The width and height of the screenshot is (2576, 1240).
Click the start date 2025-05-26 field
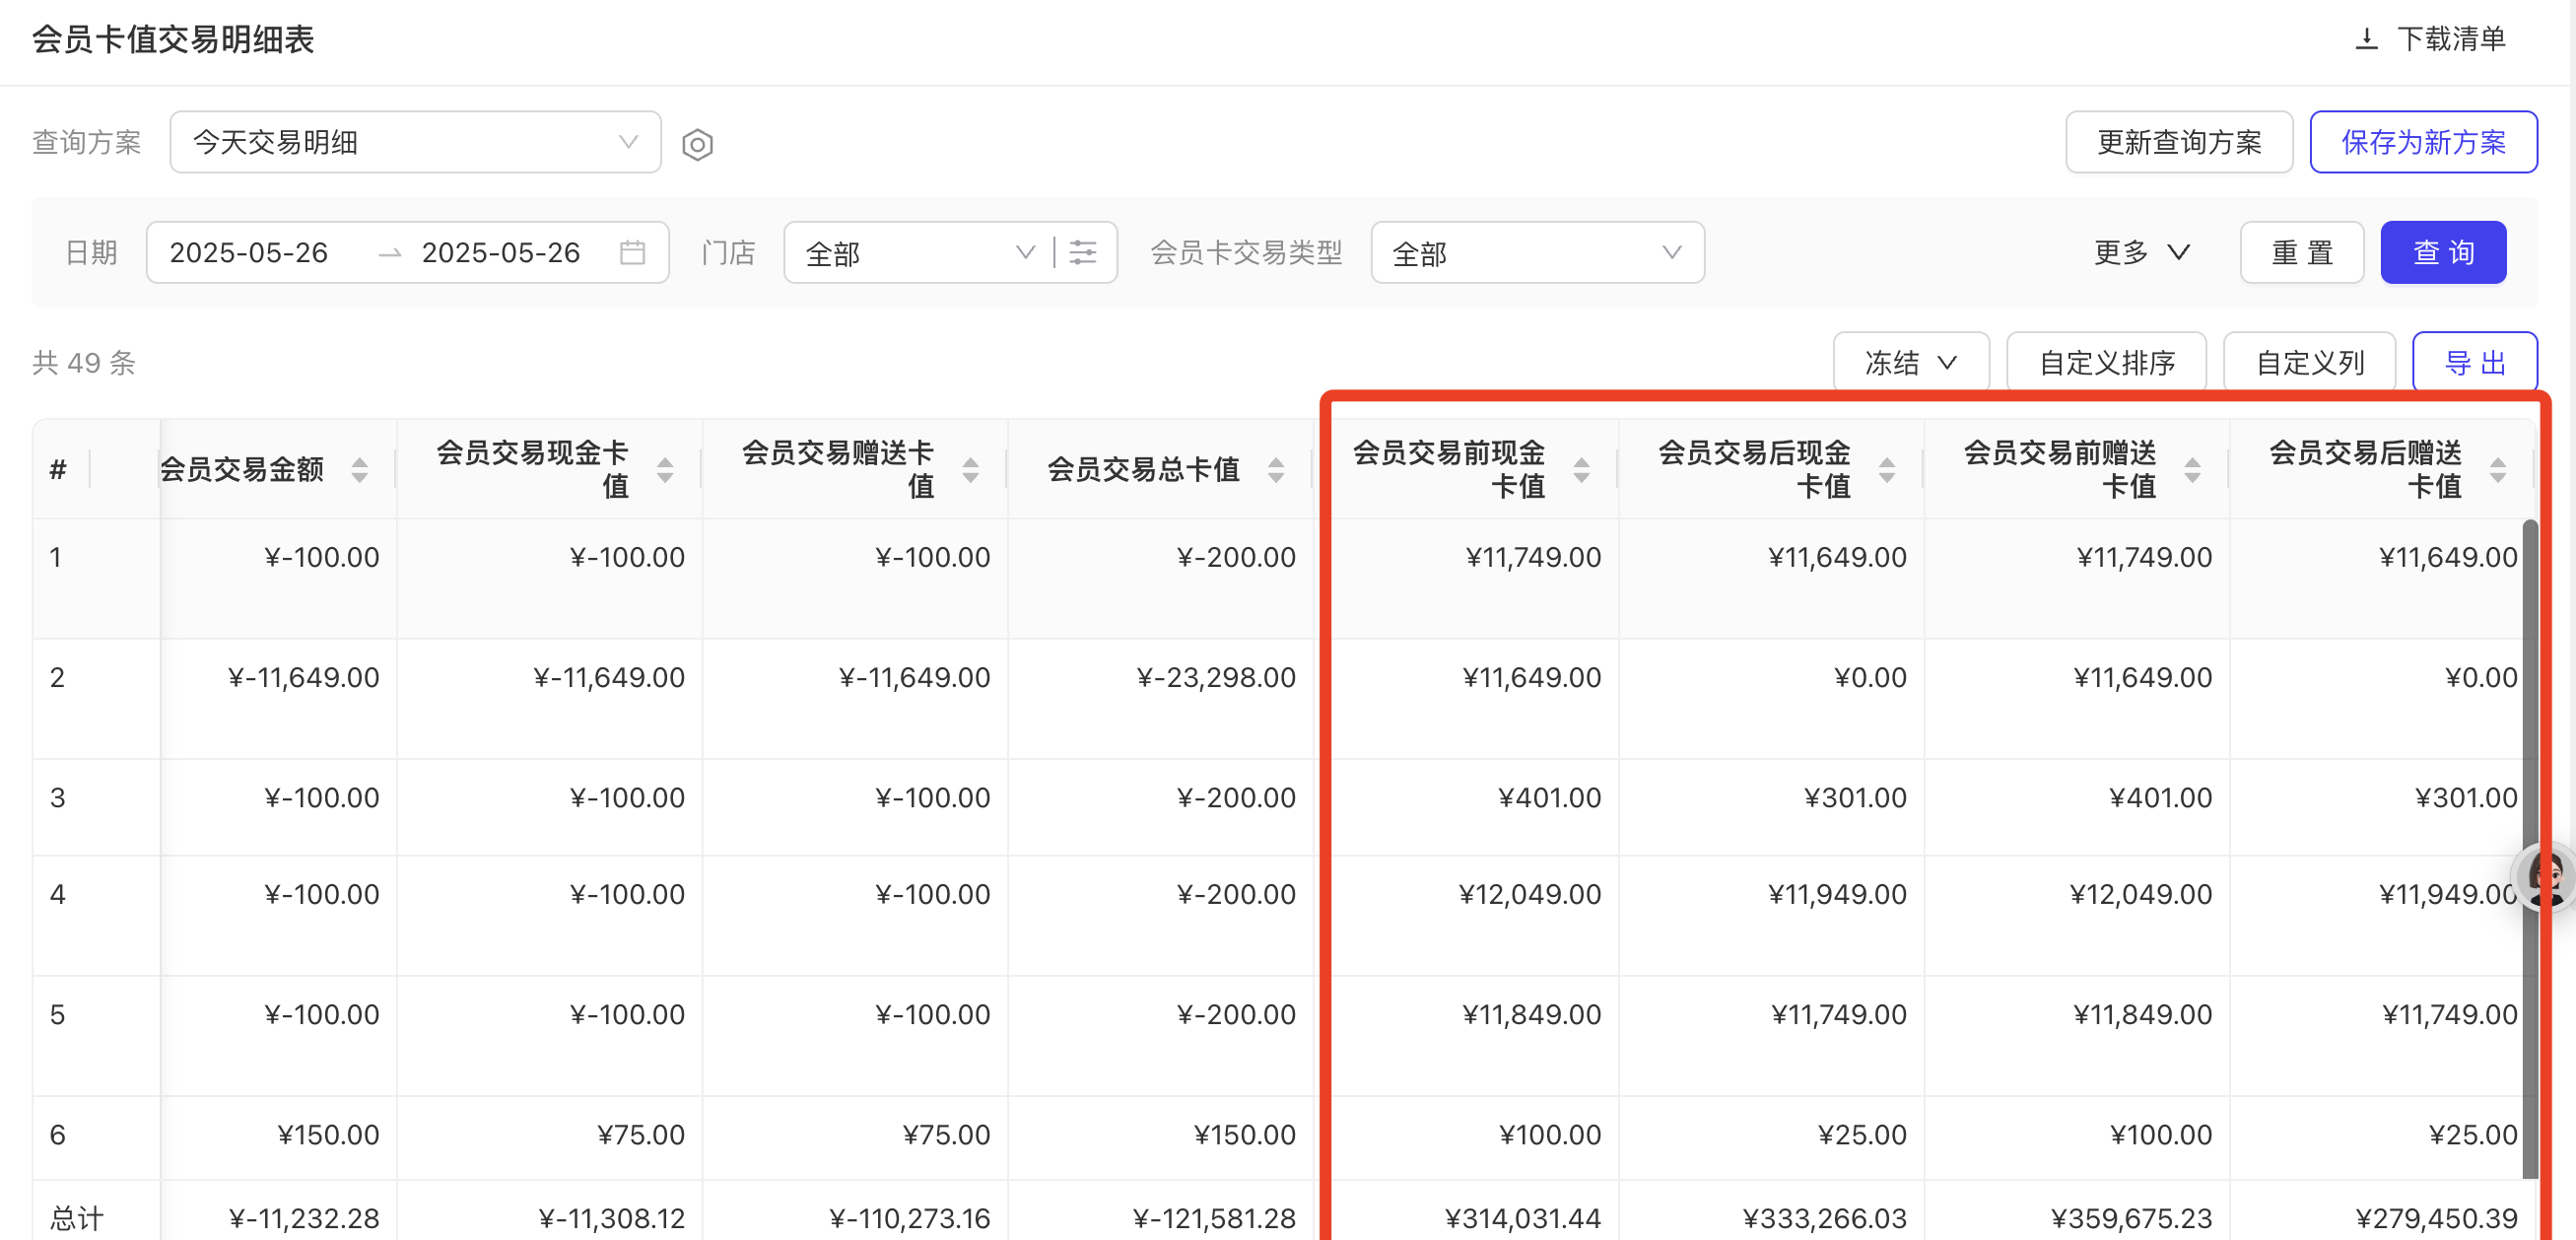click(x=249, y=252)
